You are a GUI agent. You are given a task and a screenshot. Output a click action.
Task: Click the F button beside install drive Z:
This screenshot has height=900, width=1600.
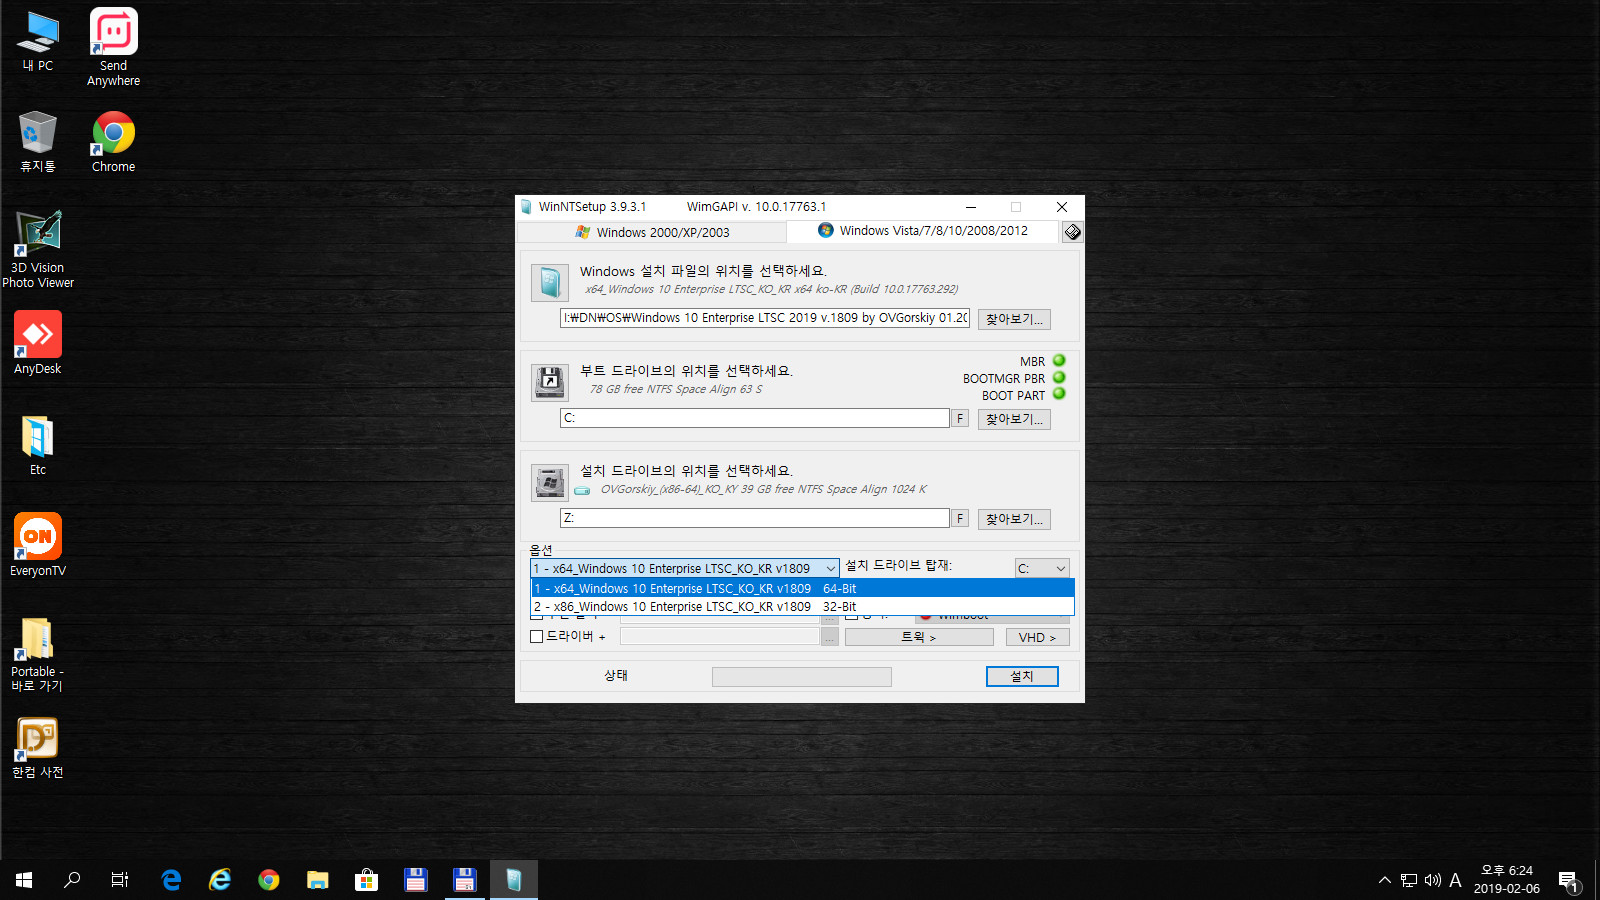pyautogui.click(x=960, y=518)
